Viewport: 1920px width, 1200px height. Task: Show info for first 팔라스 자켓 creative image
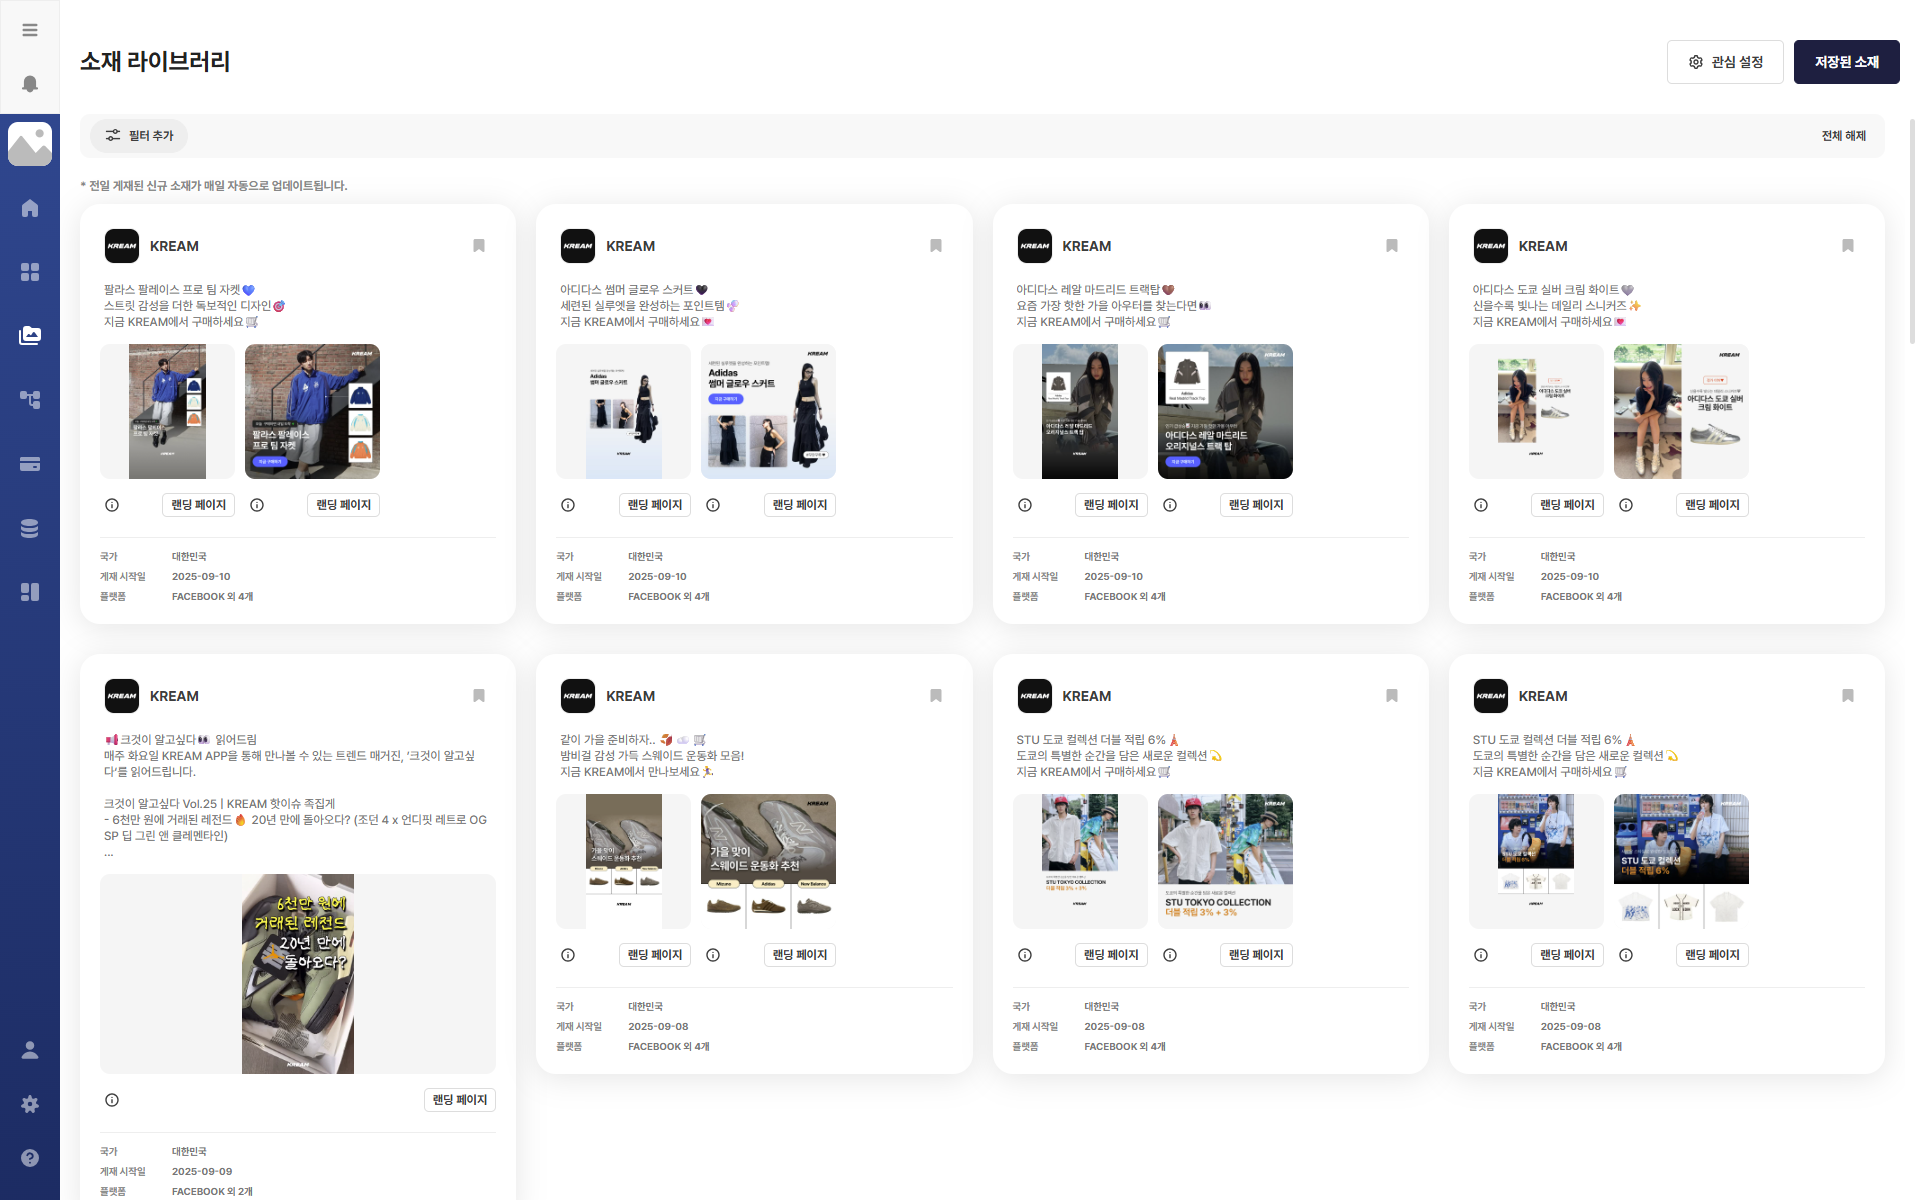click(112, 505)
